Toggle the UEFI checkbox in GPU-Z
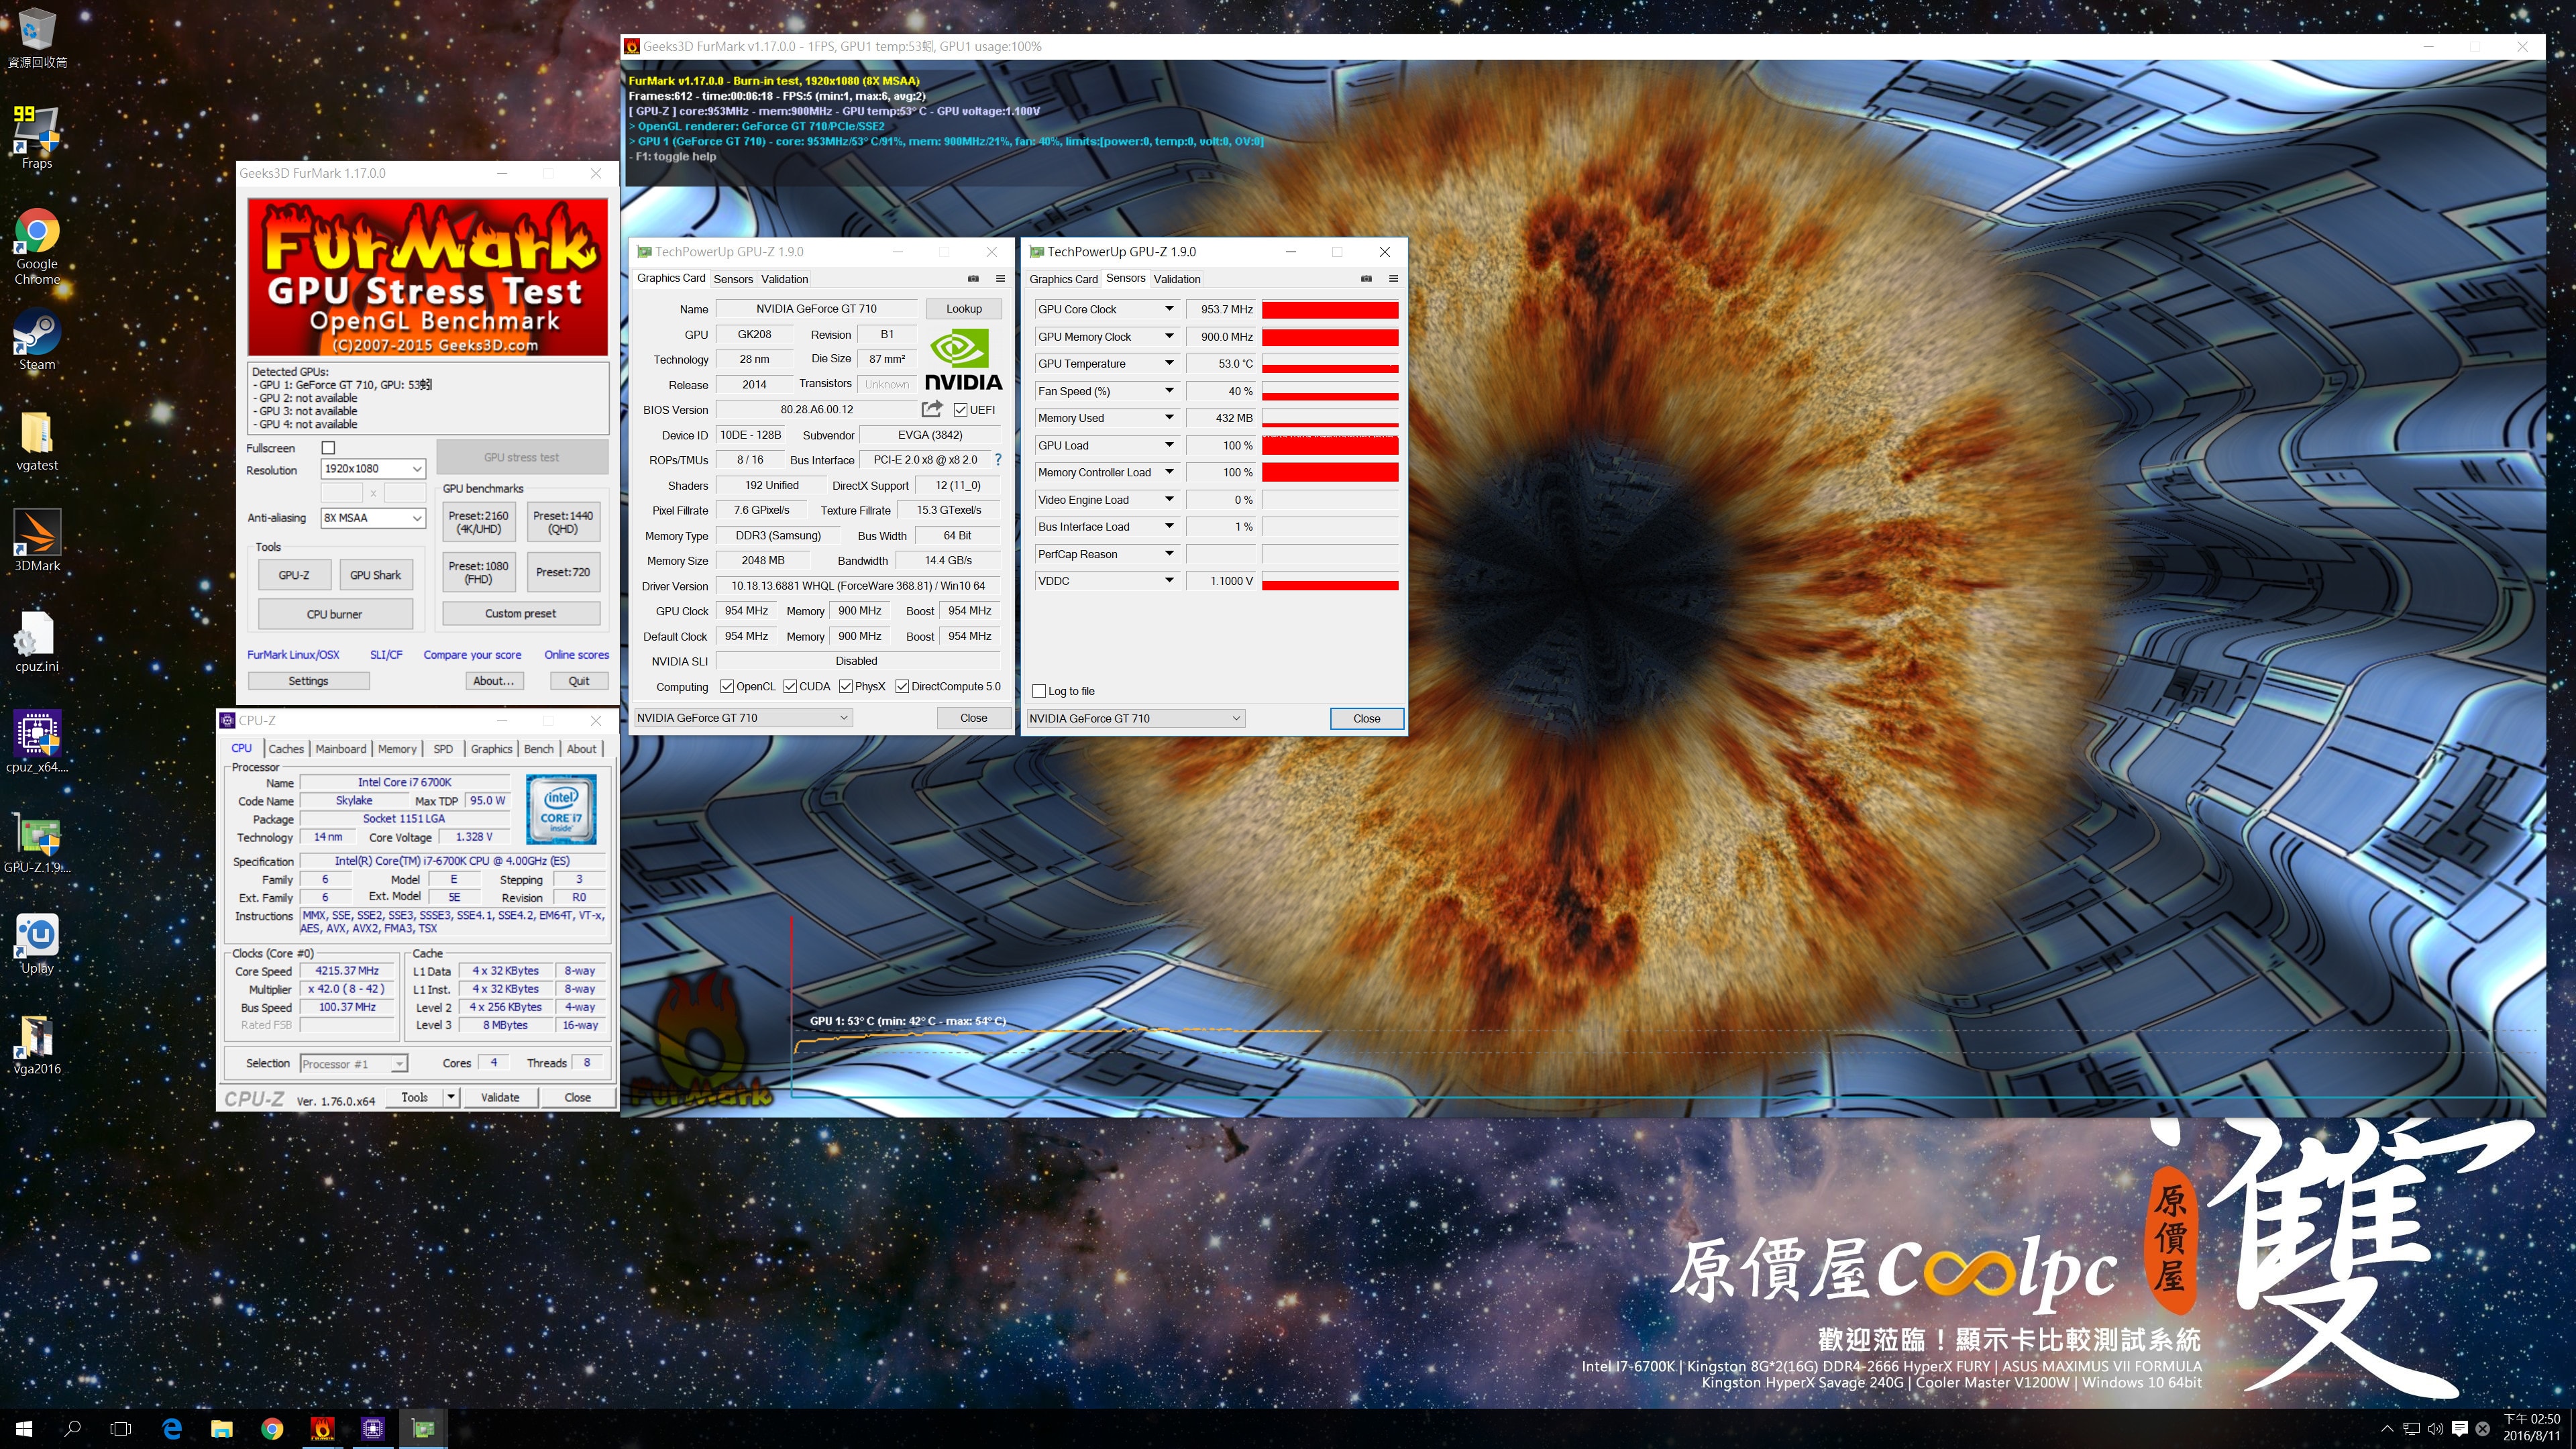The height and width of the screenshot is (1449, 2576). click(x=960, y=410)
